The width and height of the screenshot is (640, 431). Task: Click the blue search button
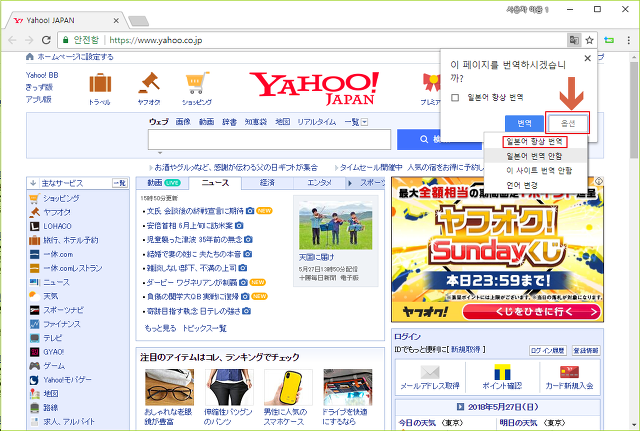439,140
